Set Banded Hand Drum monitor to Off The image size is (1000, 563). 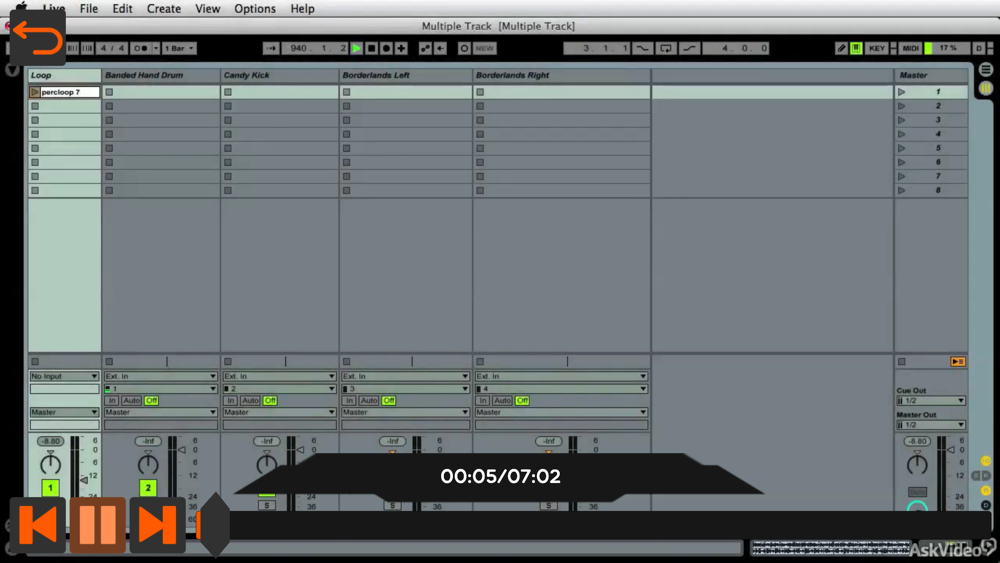pos(151,400)
